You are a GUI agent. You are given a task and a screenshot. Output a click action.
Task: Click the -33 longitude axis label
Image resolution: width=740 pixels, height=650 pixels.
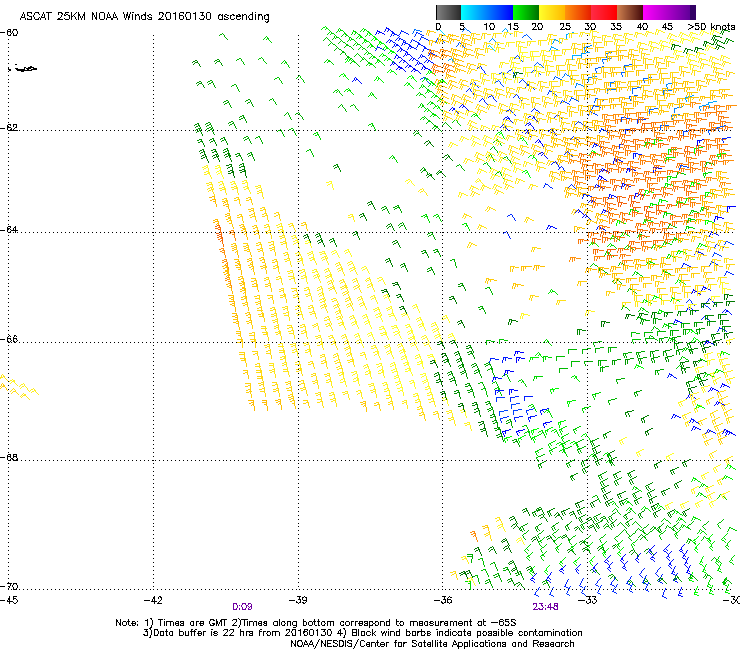[x=588, y=600]
